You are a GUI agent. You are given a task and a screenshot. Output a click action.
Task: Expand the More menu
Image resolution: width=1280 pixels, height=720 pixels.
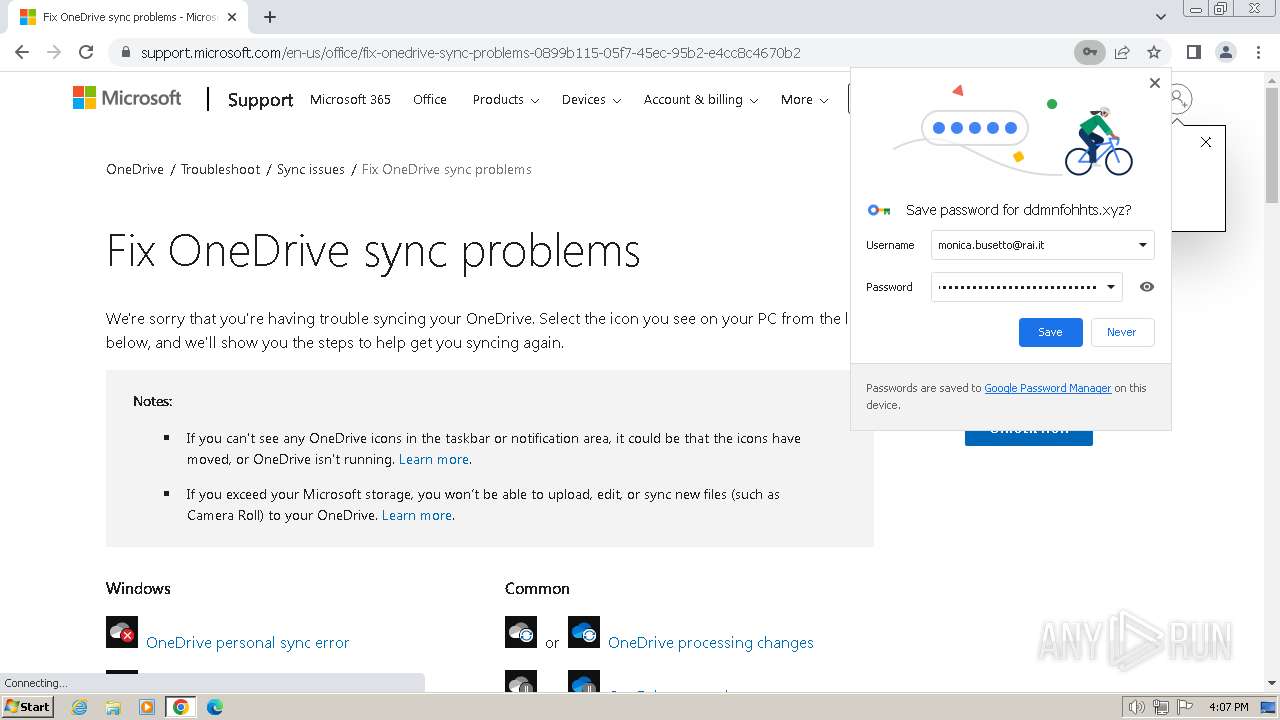pyautogui.click(x=805, y=99)
